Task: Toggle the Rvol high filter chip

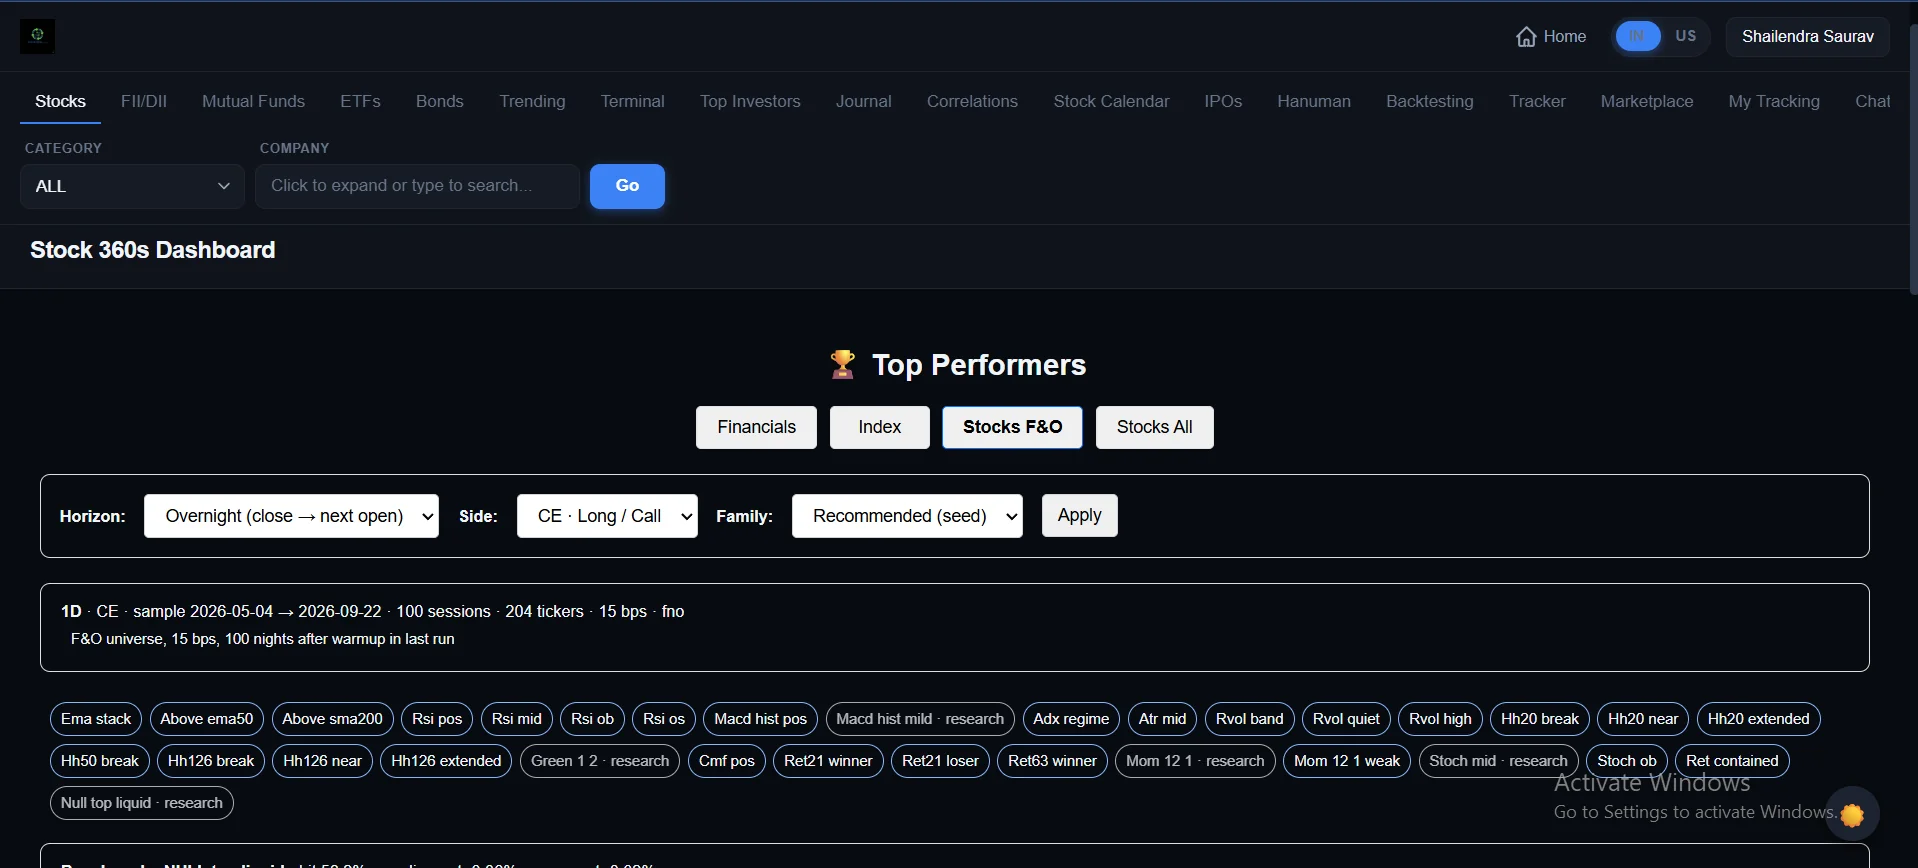Action: click(1440, 719)
